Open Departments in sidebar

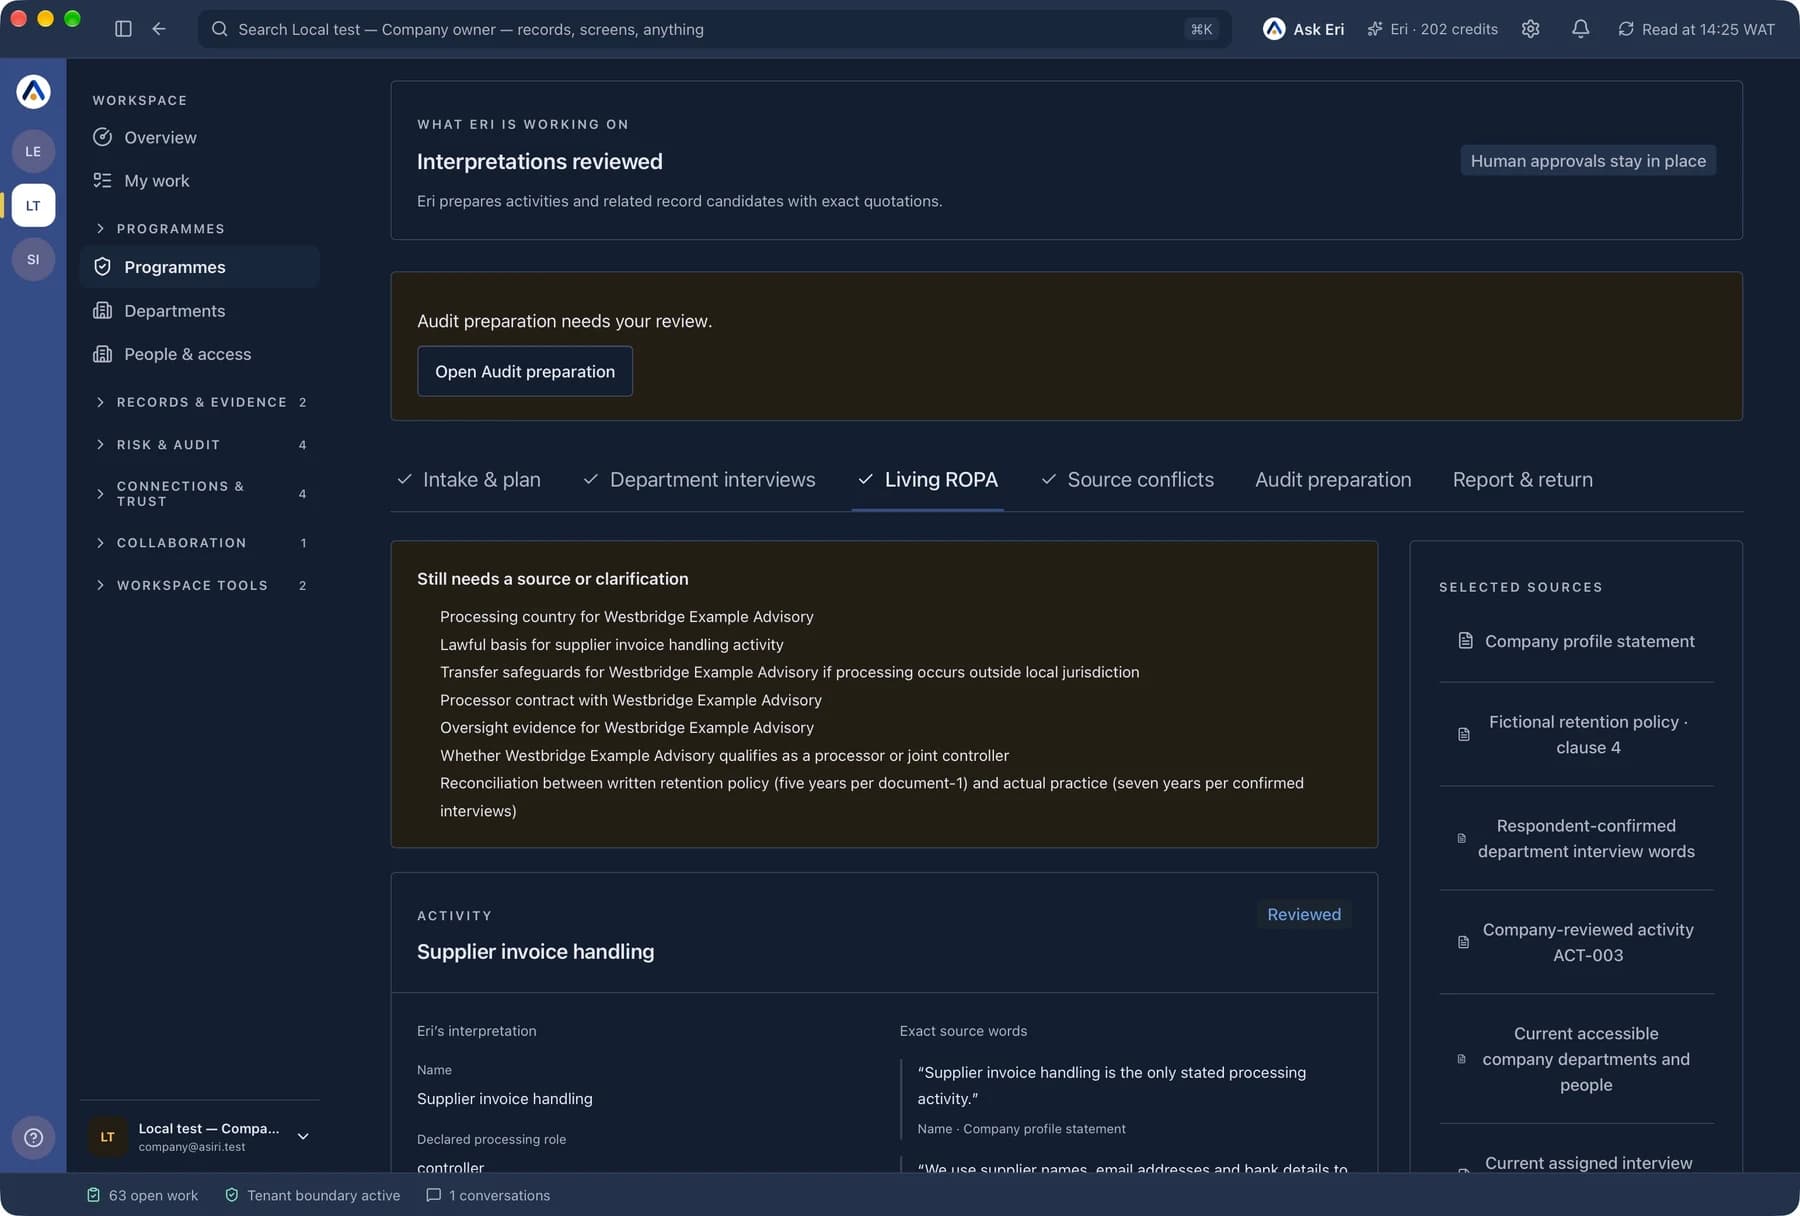pos(200,311)
